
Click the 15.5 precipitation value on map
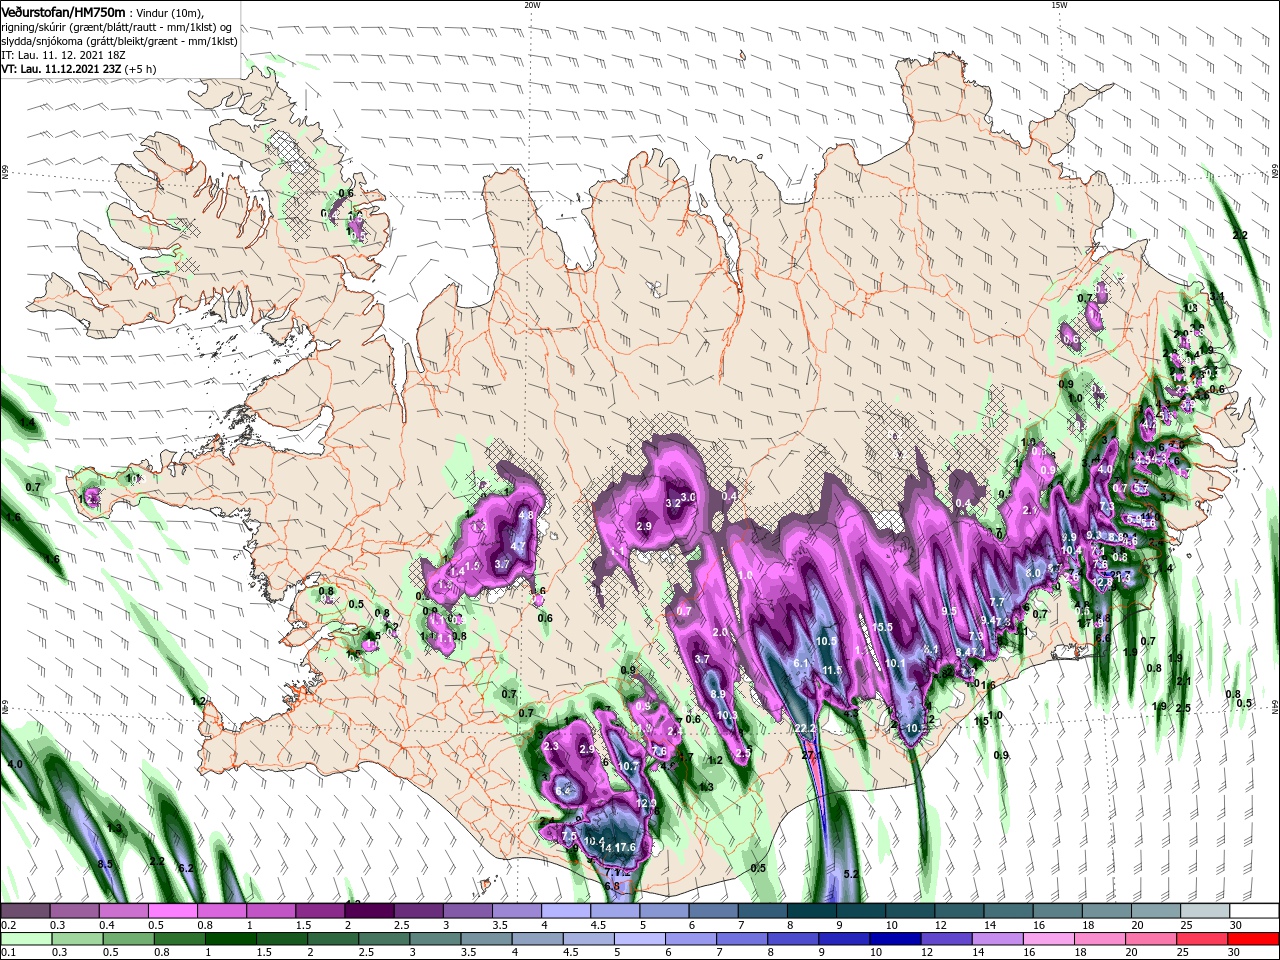(x=882, y=627)
